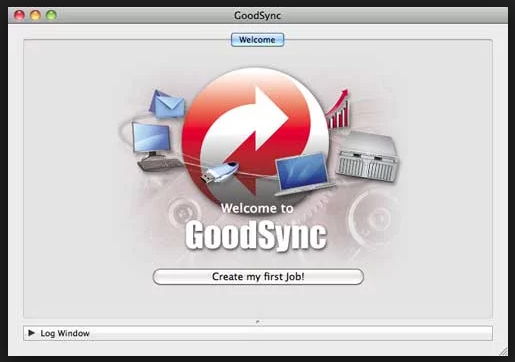Screen dimensions: 515x362
Task: Click the red close window button
Action: 19,15
